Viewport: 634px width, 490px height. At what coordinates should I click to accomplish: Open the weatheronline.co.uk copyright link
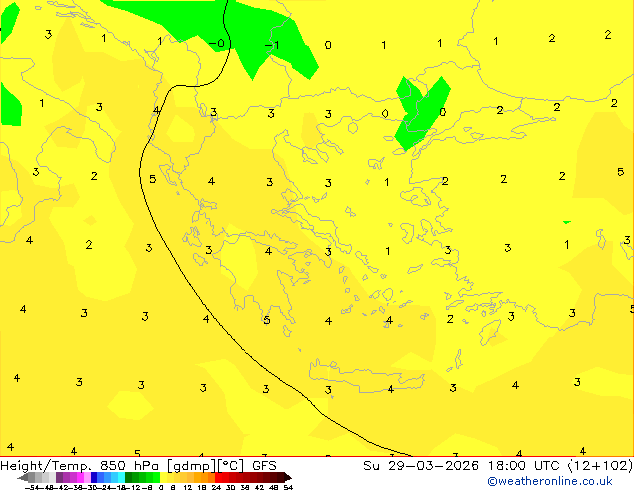pos(549,481)
